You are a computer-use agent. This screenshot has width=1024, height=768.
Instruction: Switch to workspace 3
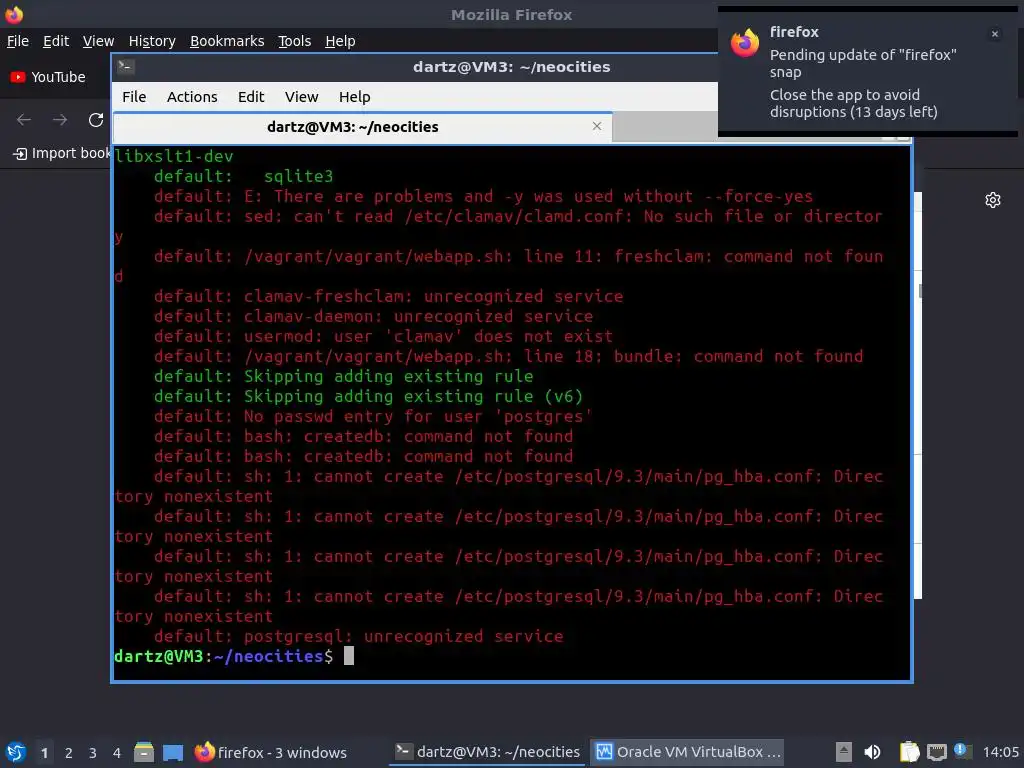93,753
